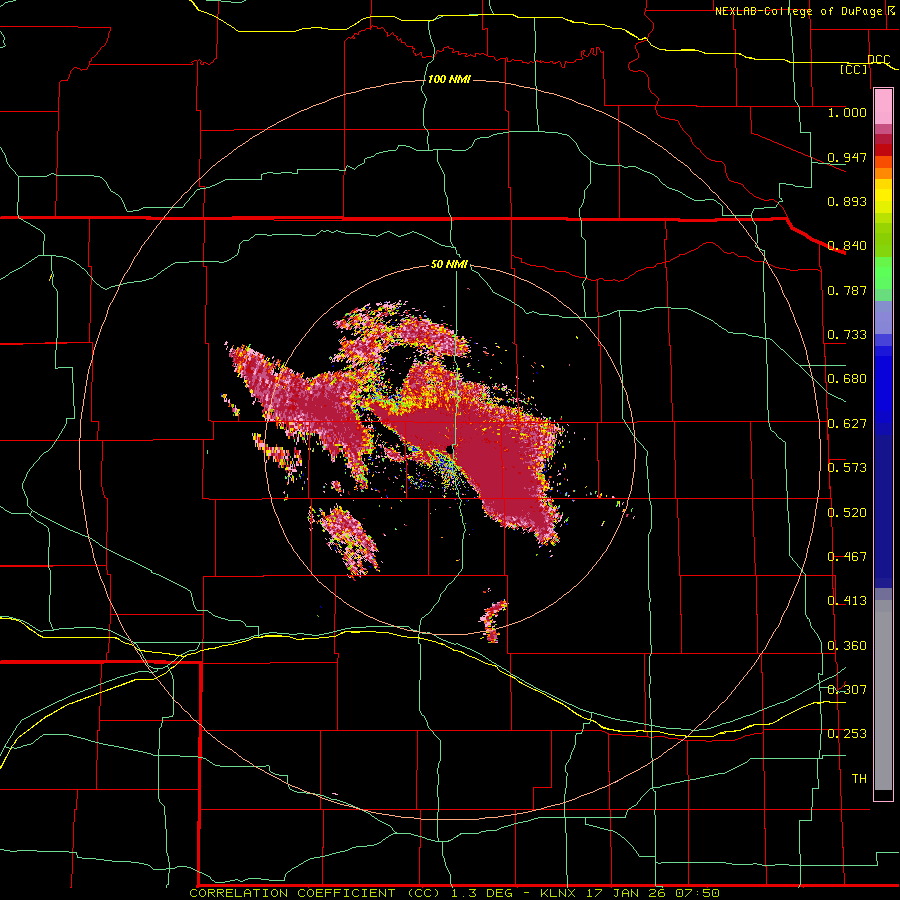Click the 0.573 scale value
900x900 pixels.
847,468
